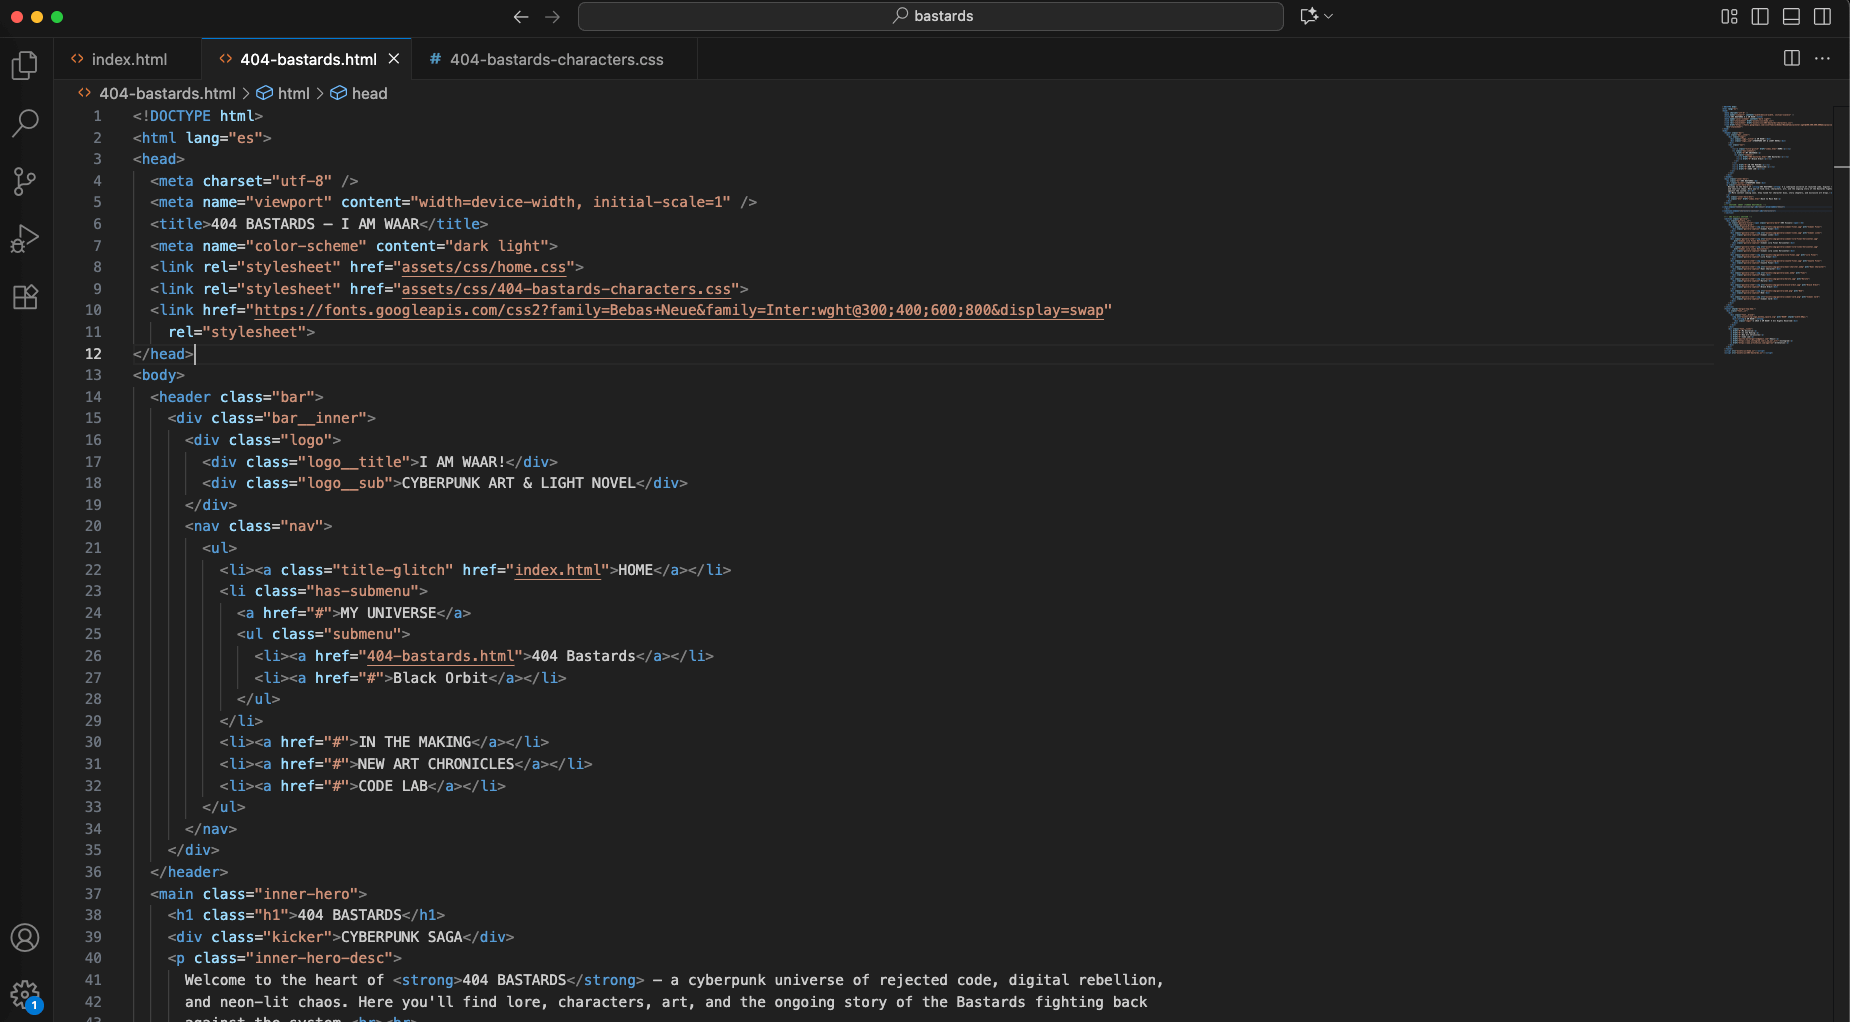1850x1022 pixels.
Task: Toggle the Primary Side Bar visibility
Action: pyautogui.click(x=1760, y=16)
